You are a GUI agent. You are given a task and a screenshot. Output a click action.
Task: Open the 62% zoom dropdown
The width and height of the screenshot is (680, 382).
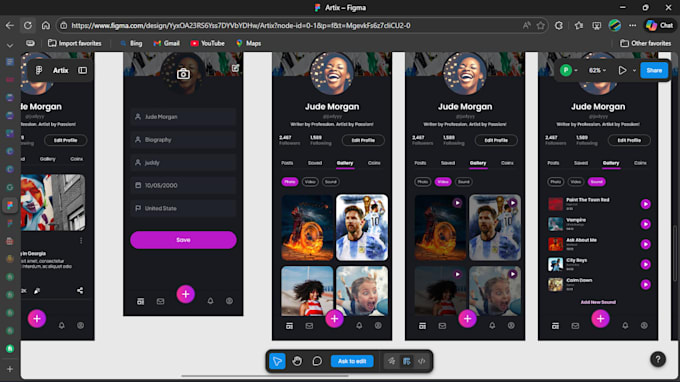[x=597, y=70]
